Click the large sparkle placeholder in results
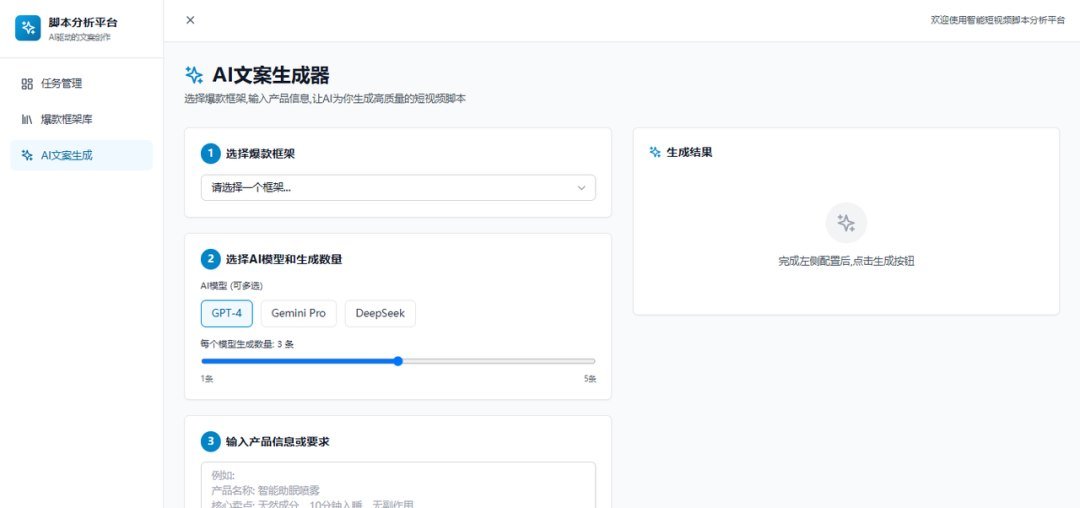The height and width of the screenshot is (508, 1080). click(x=846, y=222)
